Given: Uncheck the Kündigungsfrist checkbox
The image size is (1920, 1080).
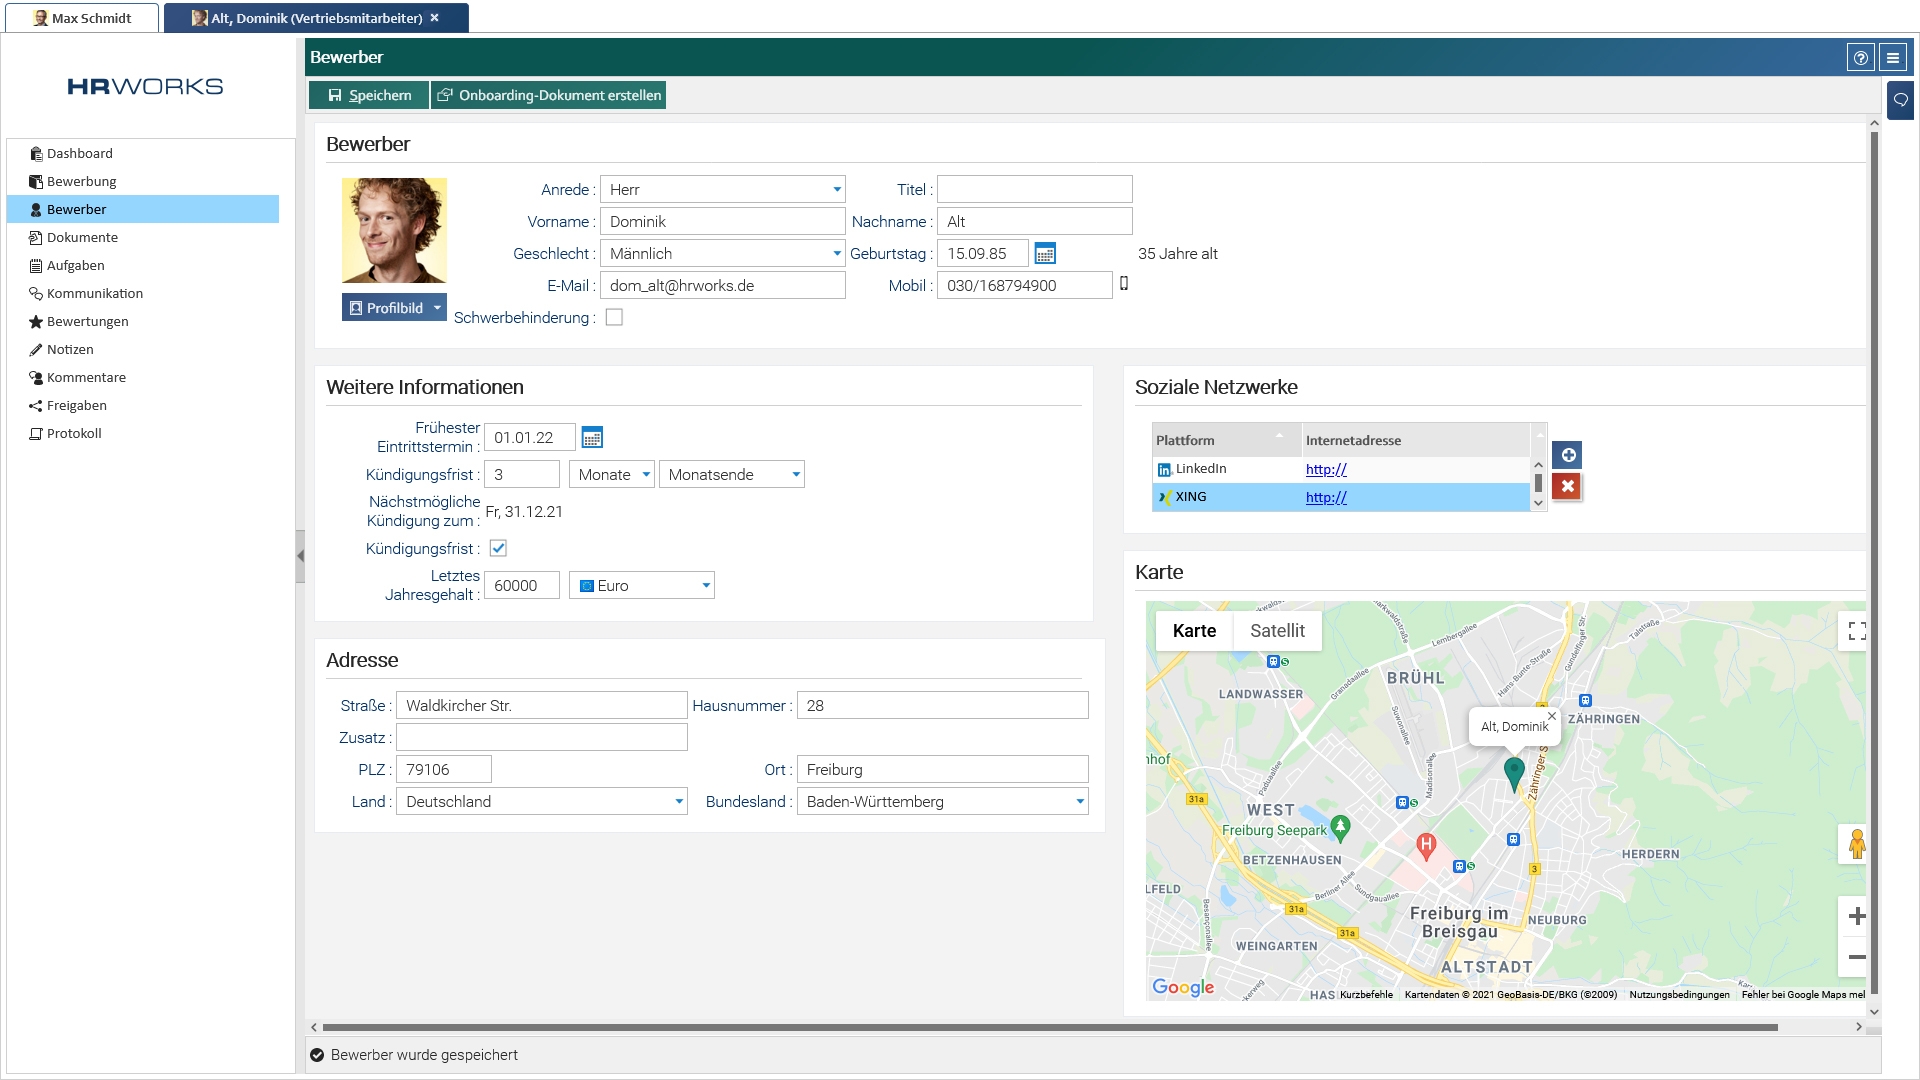Looking at the screenshot, I should click(498, 548).
